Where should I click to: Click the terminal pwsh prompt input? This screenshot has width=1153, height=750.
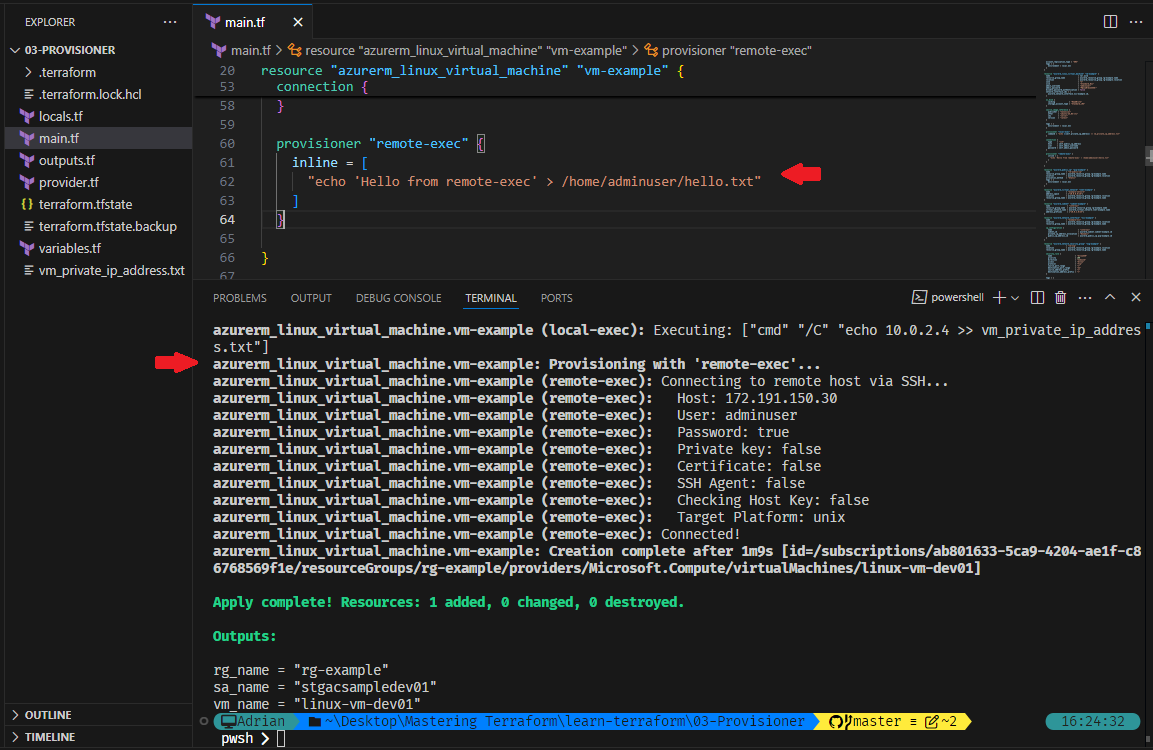280,738
